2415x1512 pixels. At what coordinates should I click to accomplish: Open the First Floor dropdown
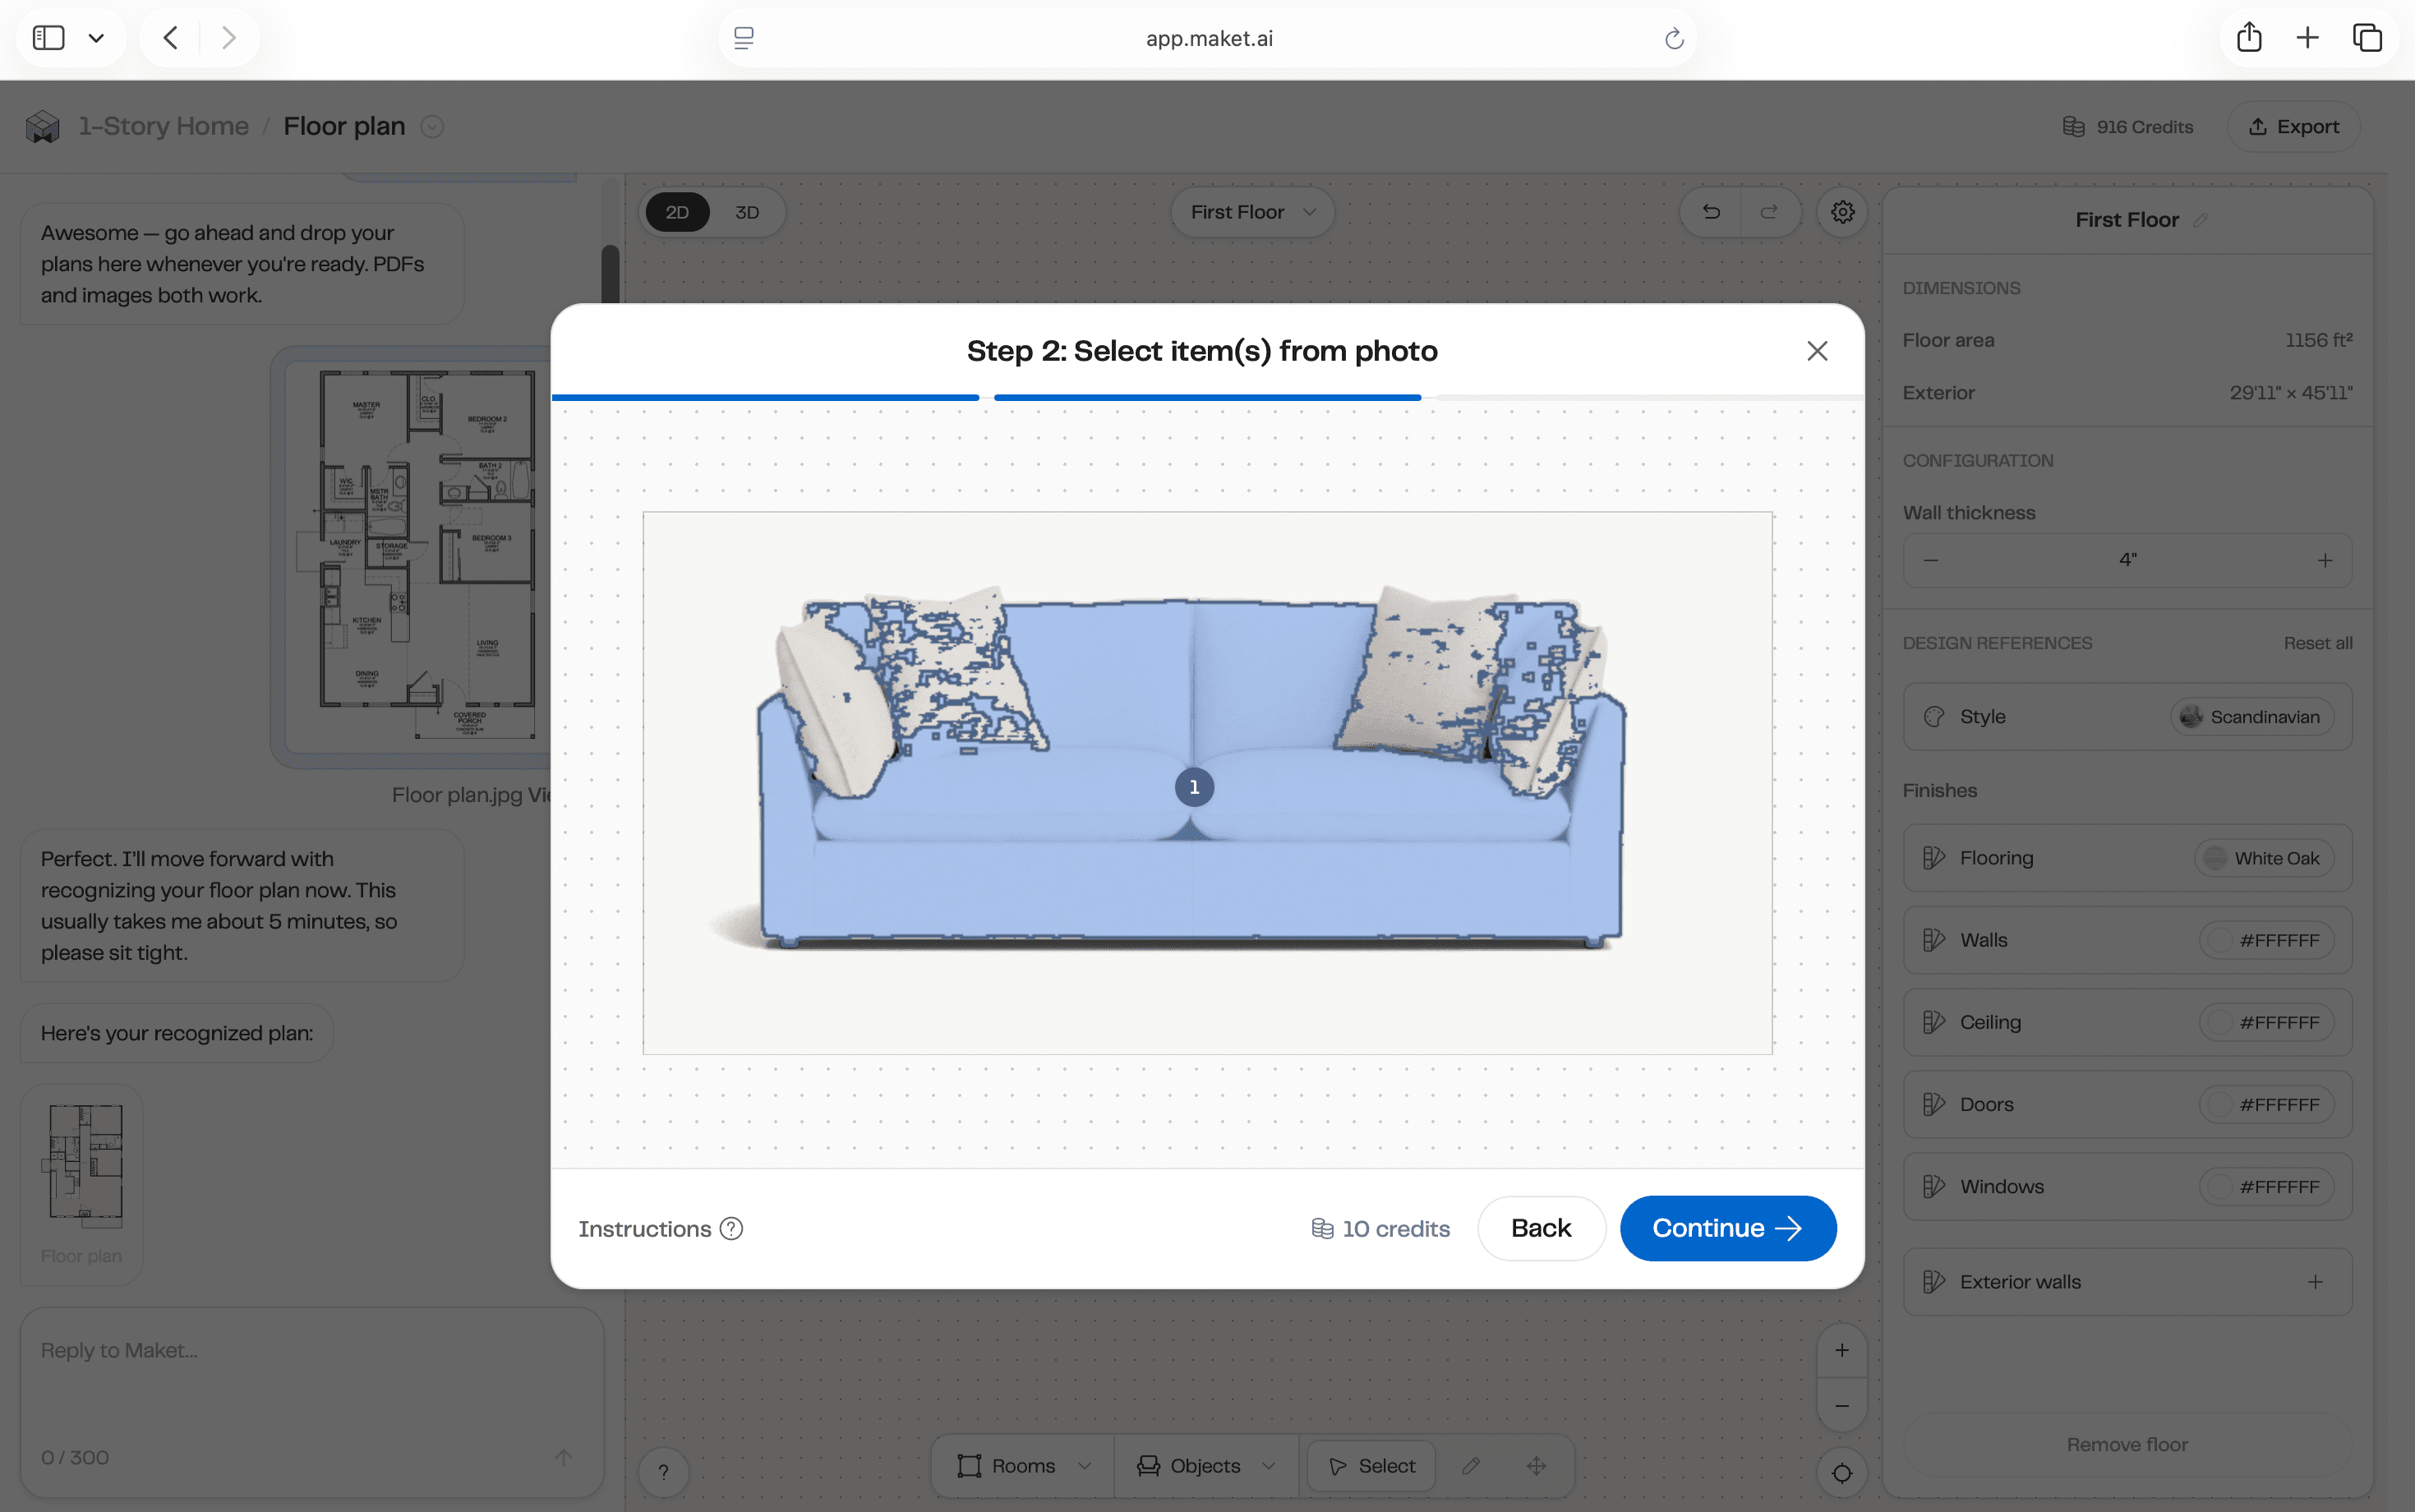(1252, 212)
